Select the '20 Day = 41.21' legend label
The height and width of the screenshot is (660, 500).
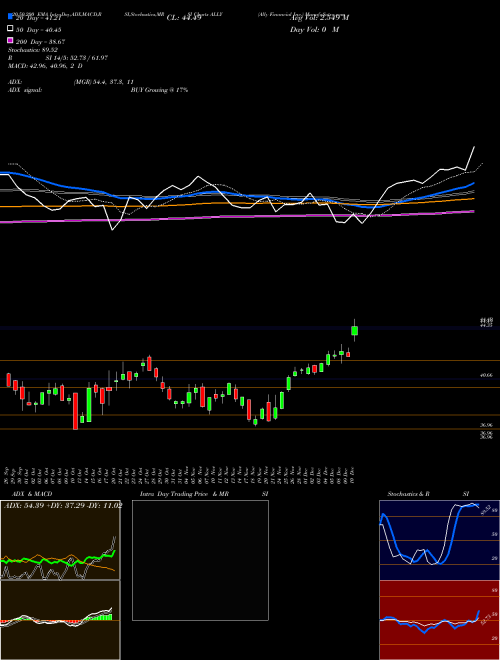tap(39, 18)
